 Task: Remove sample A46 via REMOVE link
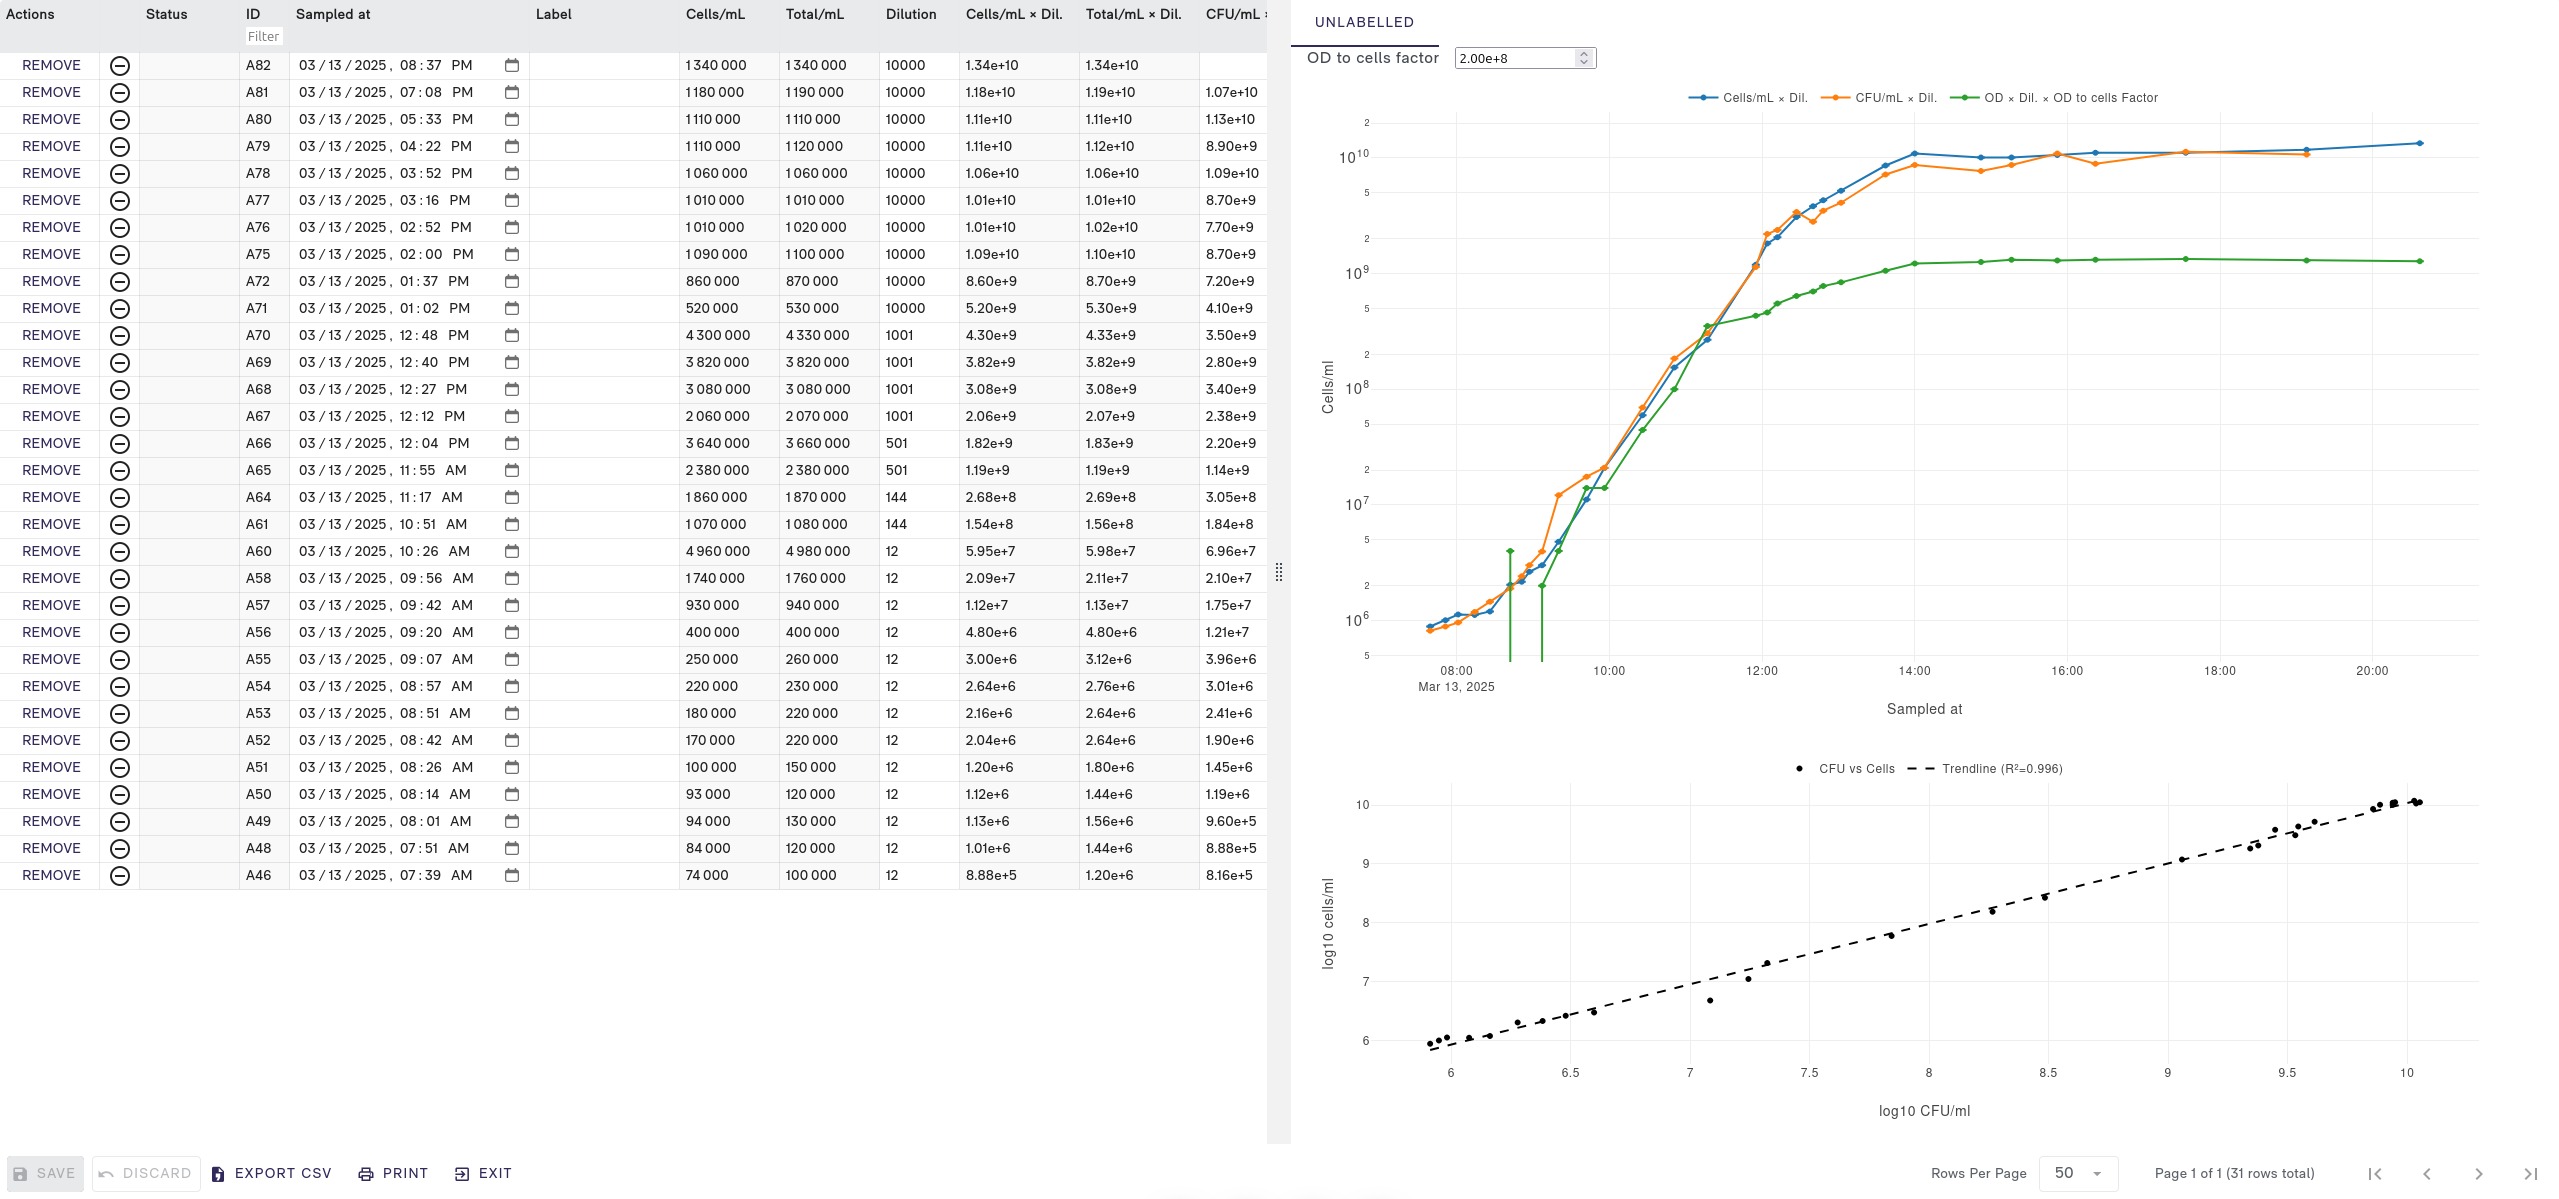click(x=51, y=875)
